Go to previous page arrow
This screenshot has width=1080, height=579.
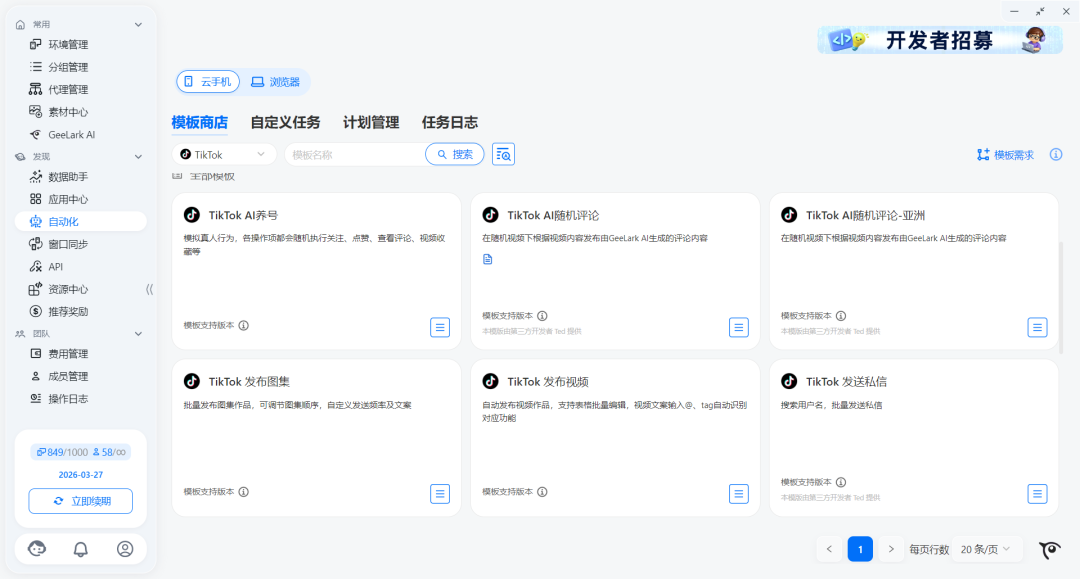[829, 549]
